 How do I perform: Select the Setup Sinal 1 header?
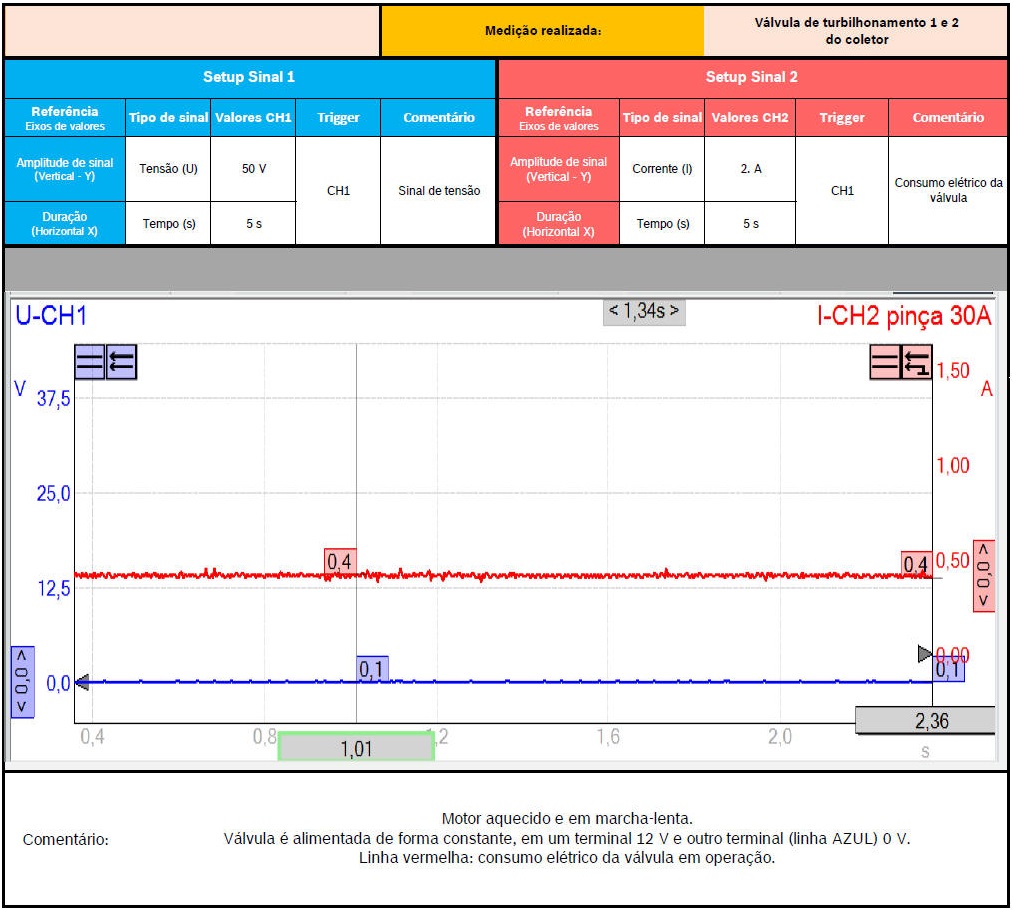pyautogui.click(x=249, y=77)
